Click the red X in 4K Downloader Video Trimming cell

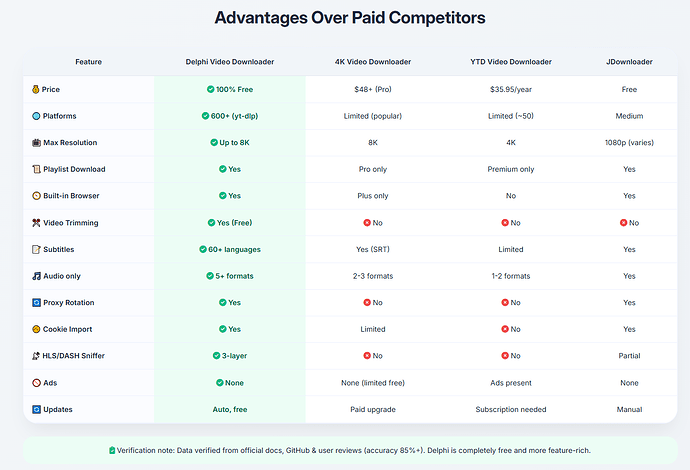click(367, 223)
